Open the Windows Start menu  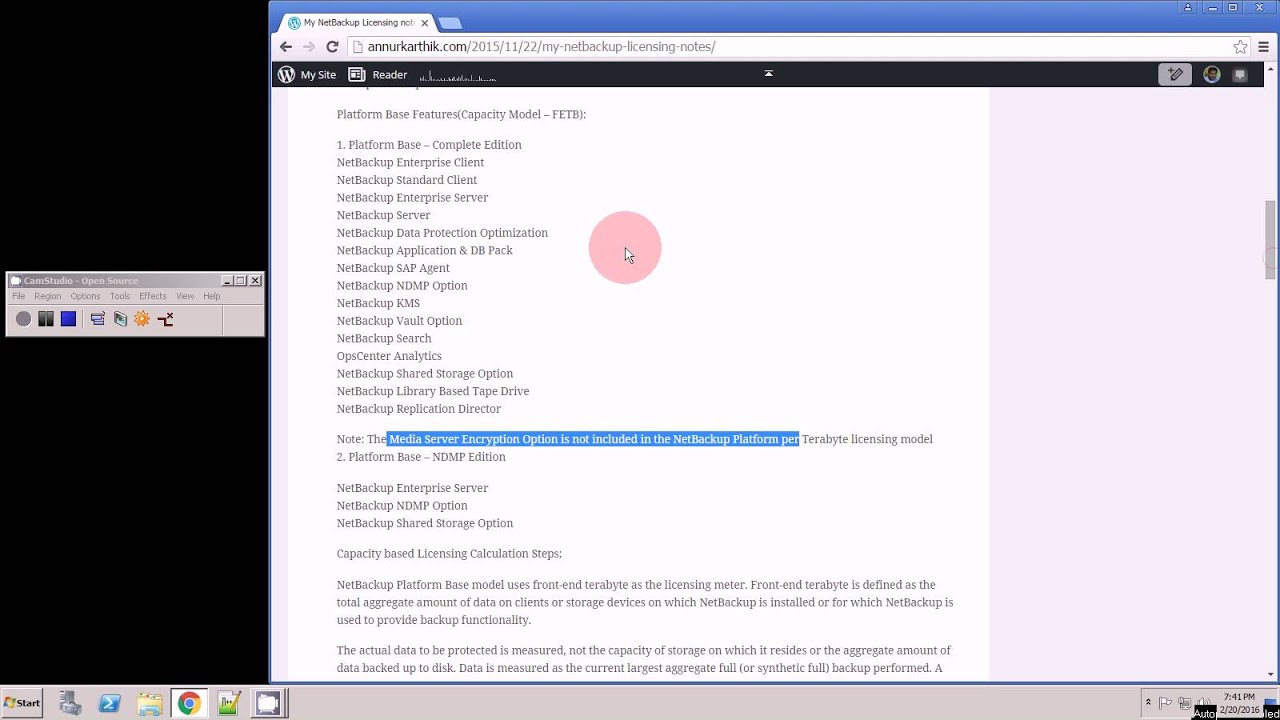(21, 703)
